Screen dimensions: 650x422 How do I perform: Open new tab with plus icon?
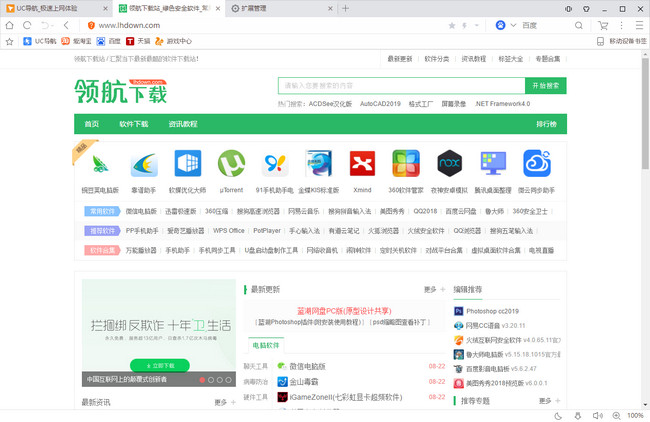point(345,8)
